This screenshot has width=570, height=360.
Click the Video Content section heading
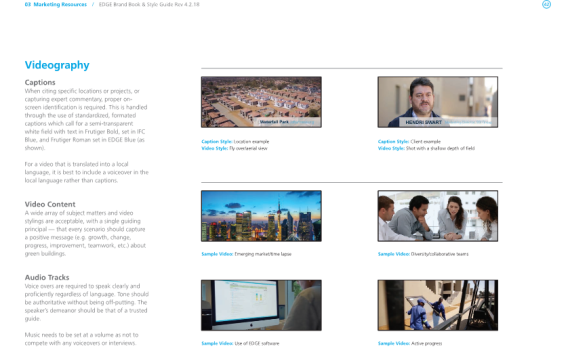(x=50, y=204)
